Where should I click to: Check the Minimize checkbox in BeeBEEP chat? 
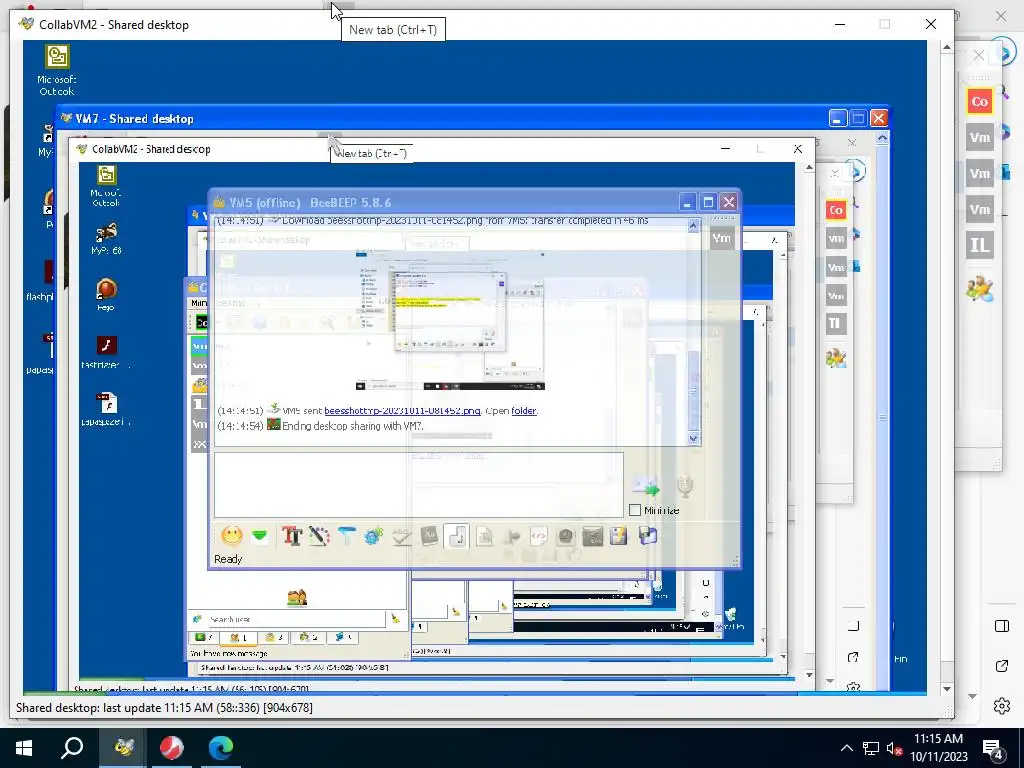coord(635,510)
